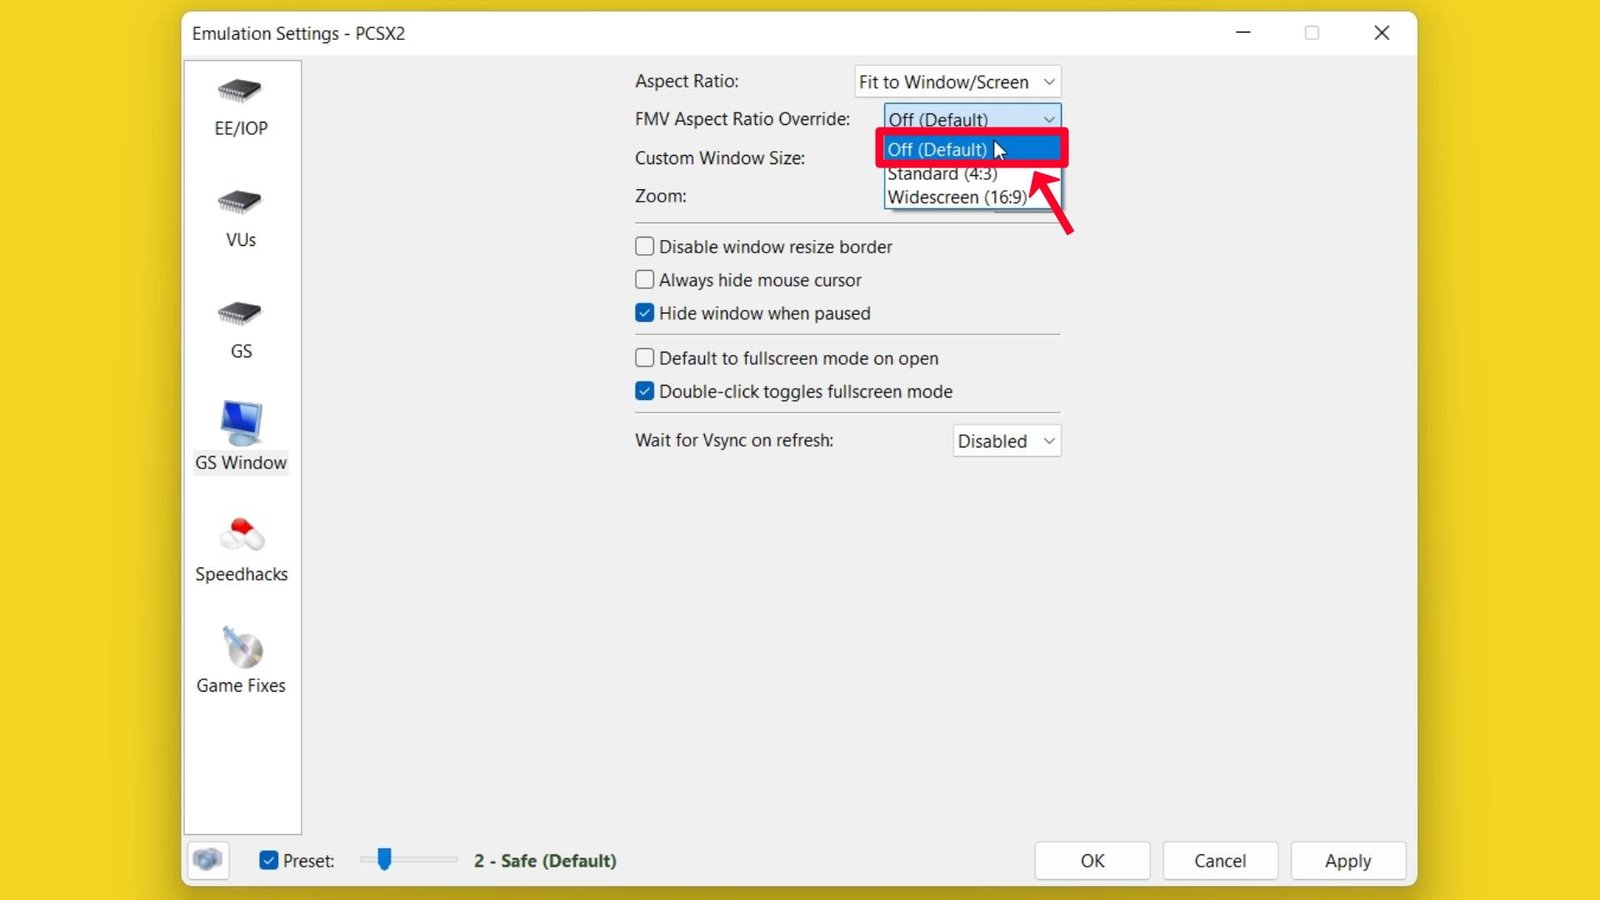This screenshot has height=900, width=1600.
Task: Open the EE/IOP settings page icon
Action: click(x=240, y=91)
